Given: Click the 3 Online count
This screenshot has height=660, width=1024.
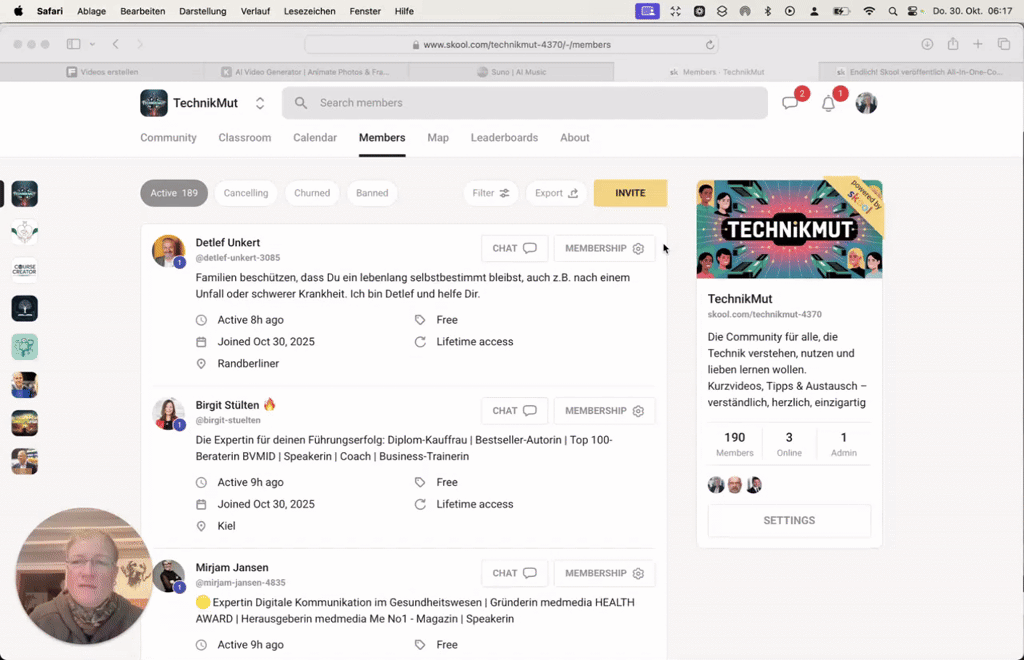Looking at the screenshot, I should click(789, 444).
